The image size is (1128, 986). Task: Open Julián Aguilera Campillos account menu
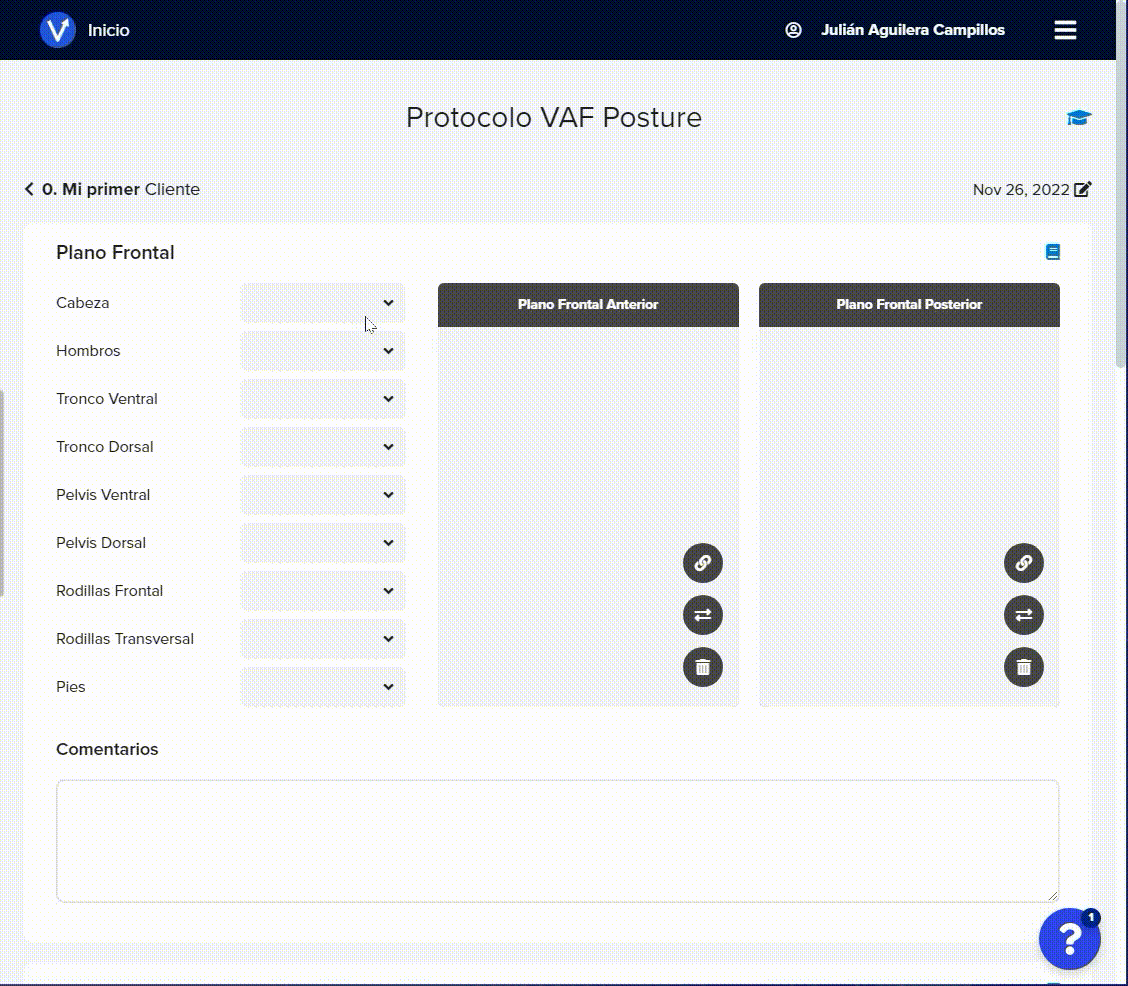click(912, 30)
